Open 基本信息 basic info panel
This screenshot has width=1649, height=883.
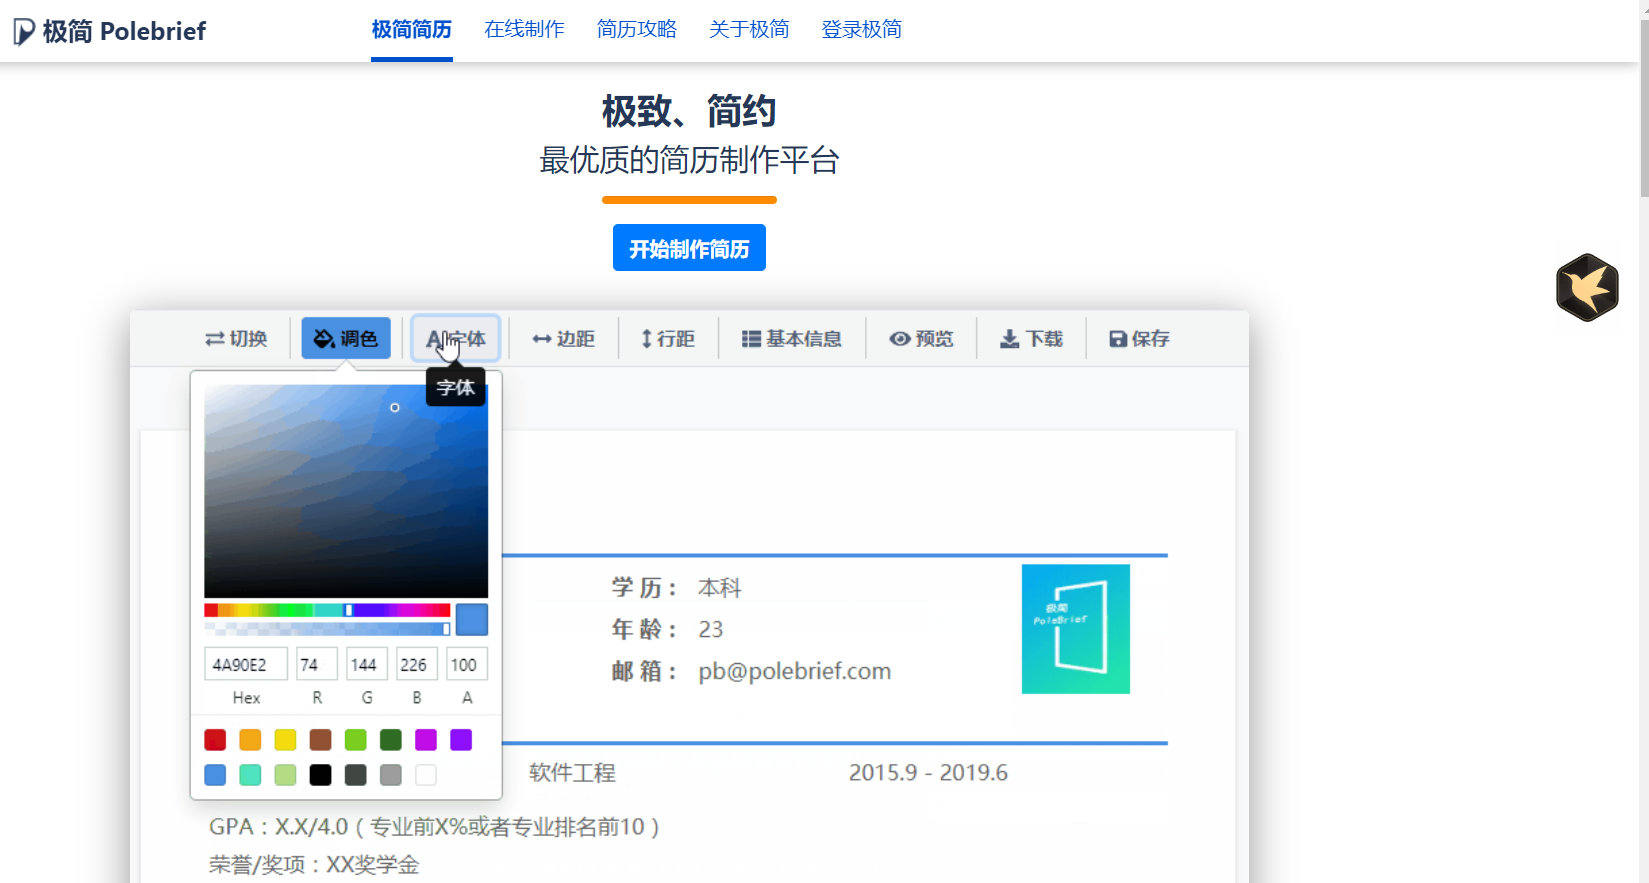pyautogui.click(x=792, y=339)
